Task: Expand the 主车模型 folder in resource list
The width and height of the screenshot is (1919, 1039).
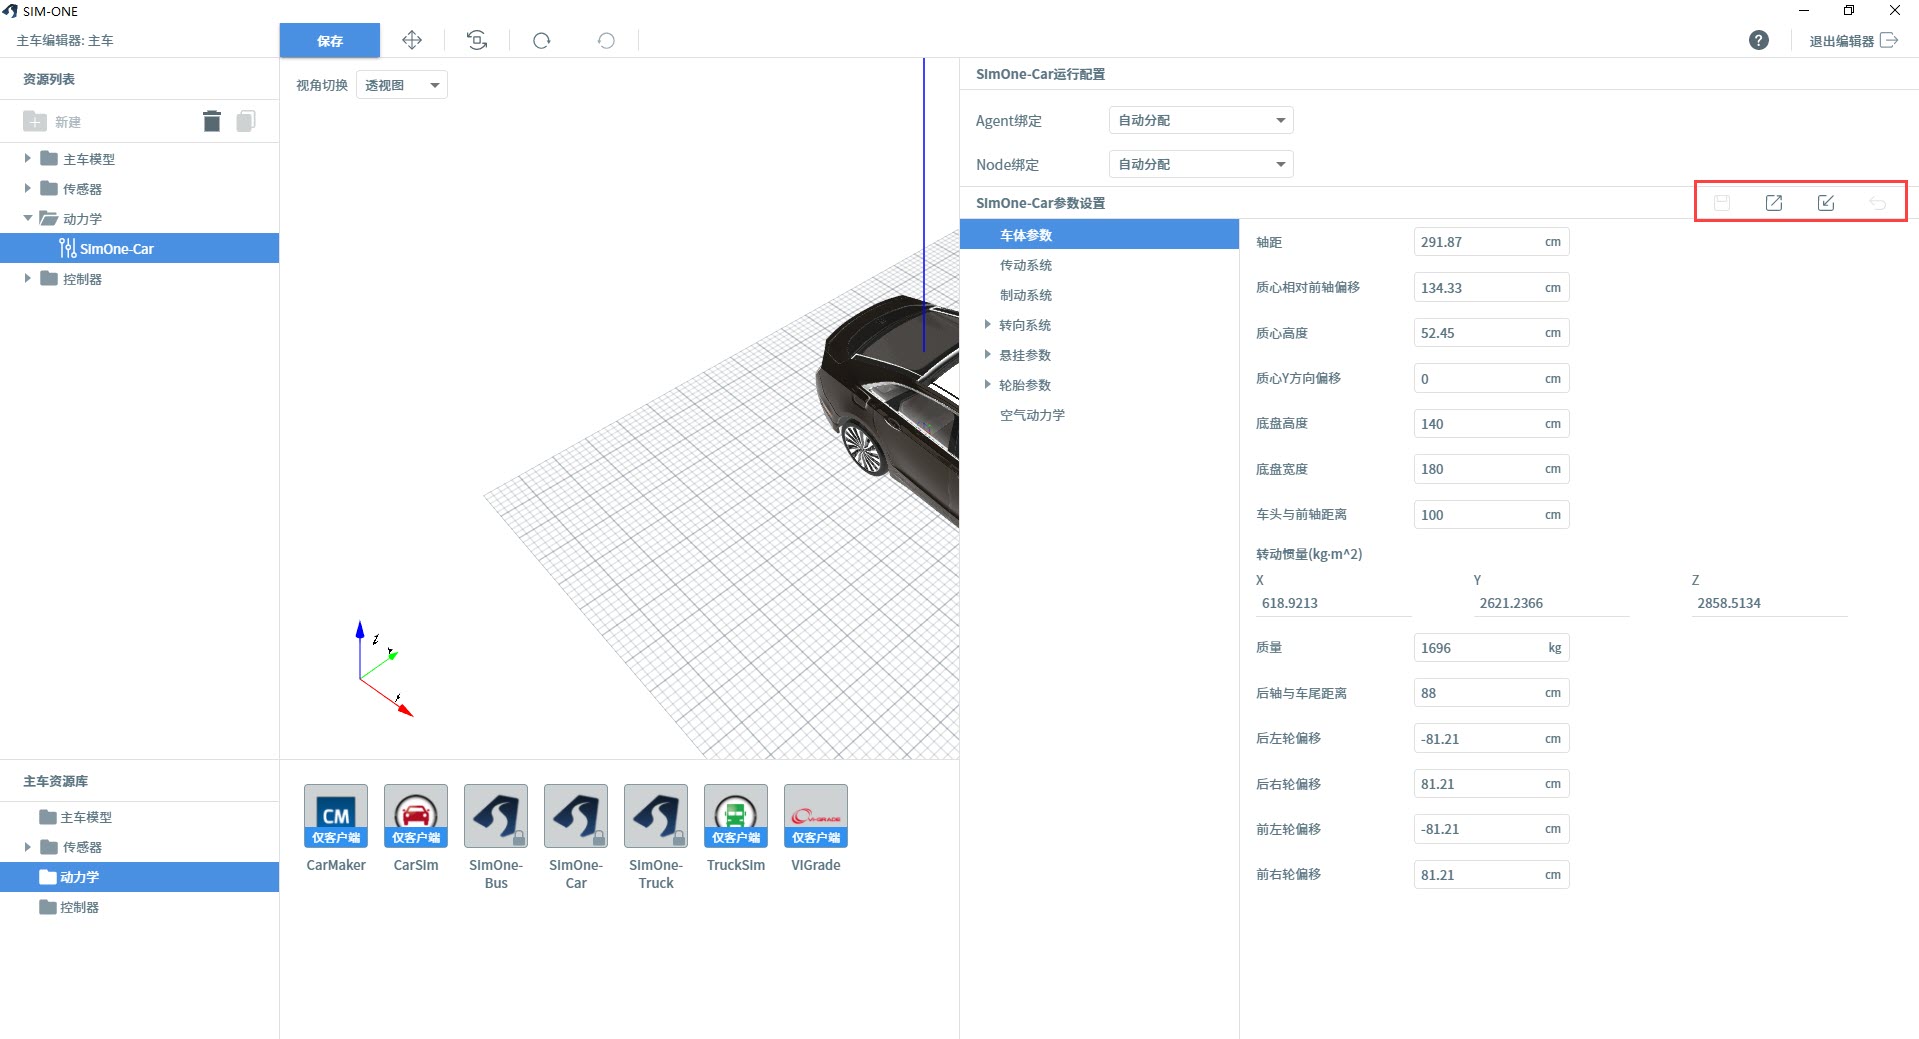Action: pyautogui.click(x=28, y=159)
